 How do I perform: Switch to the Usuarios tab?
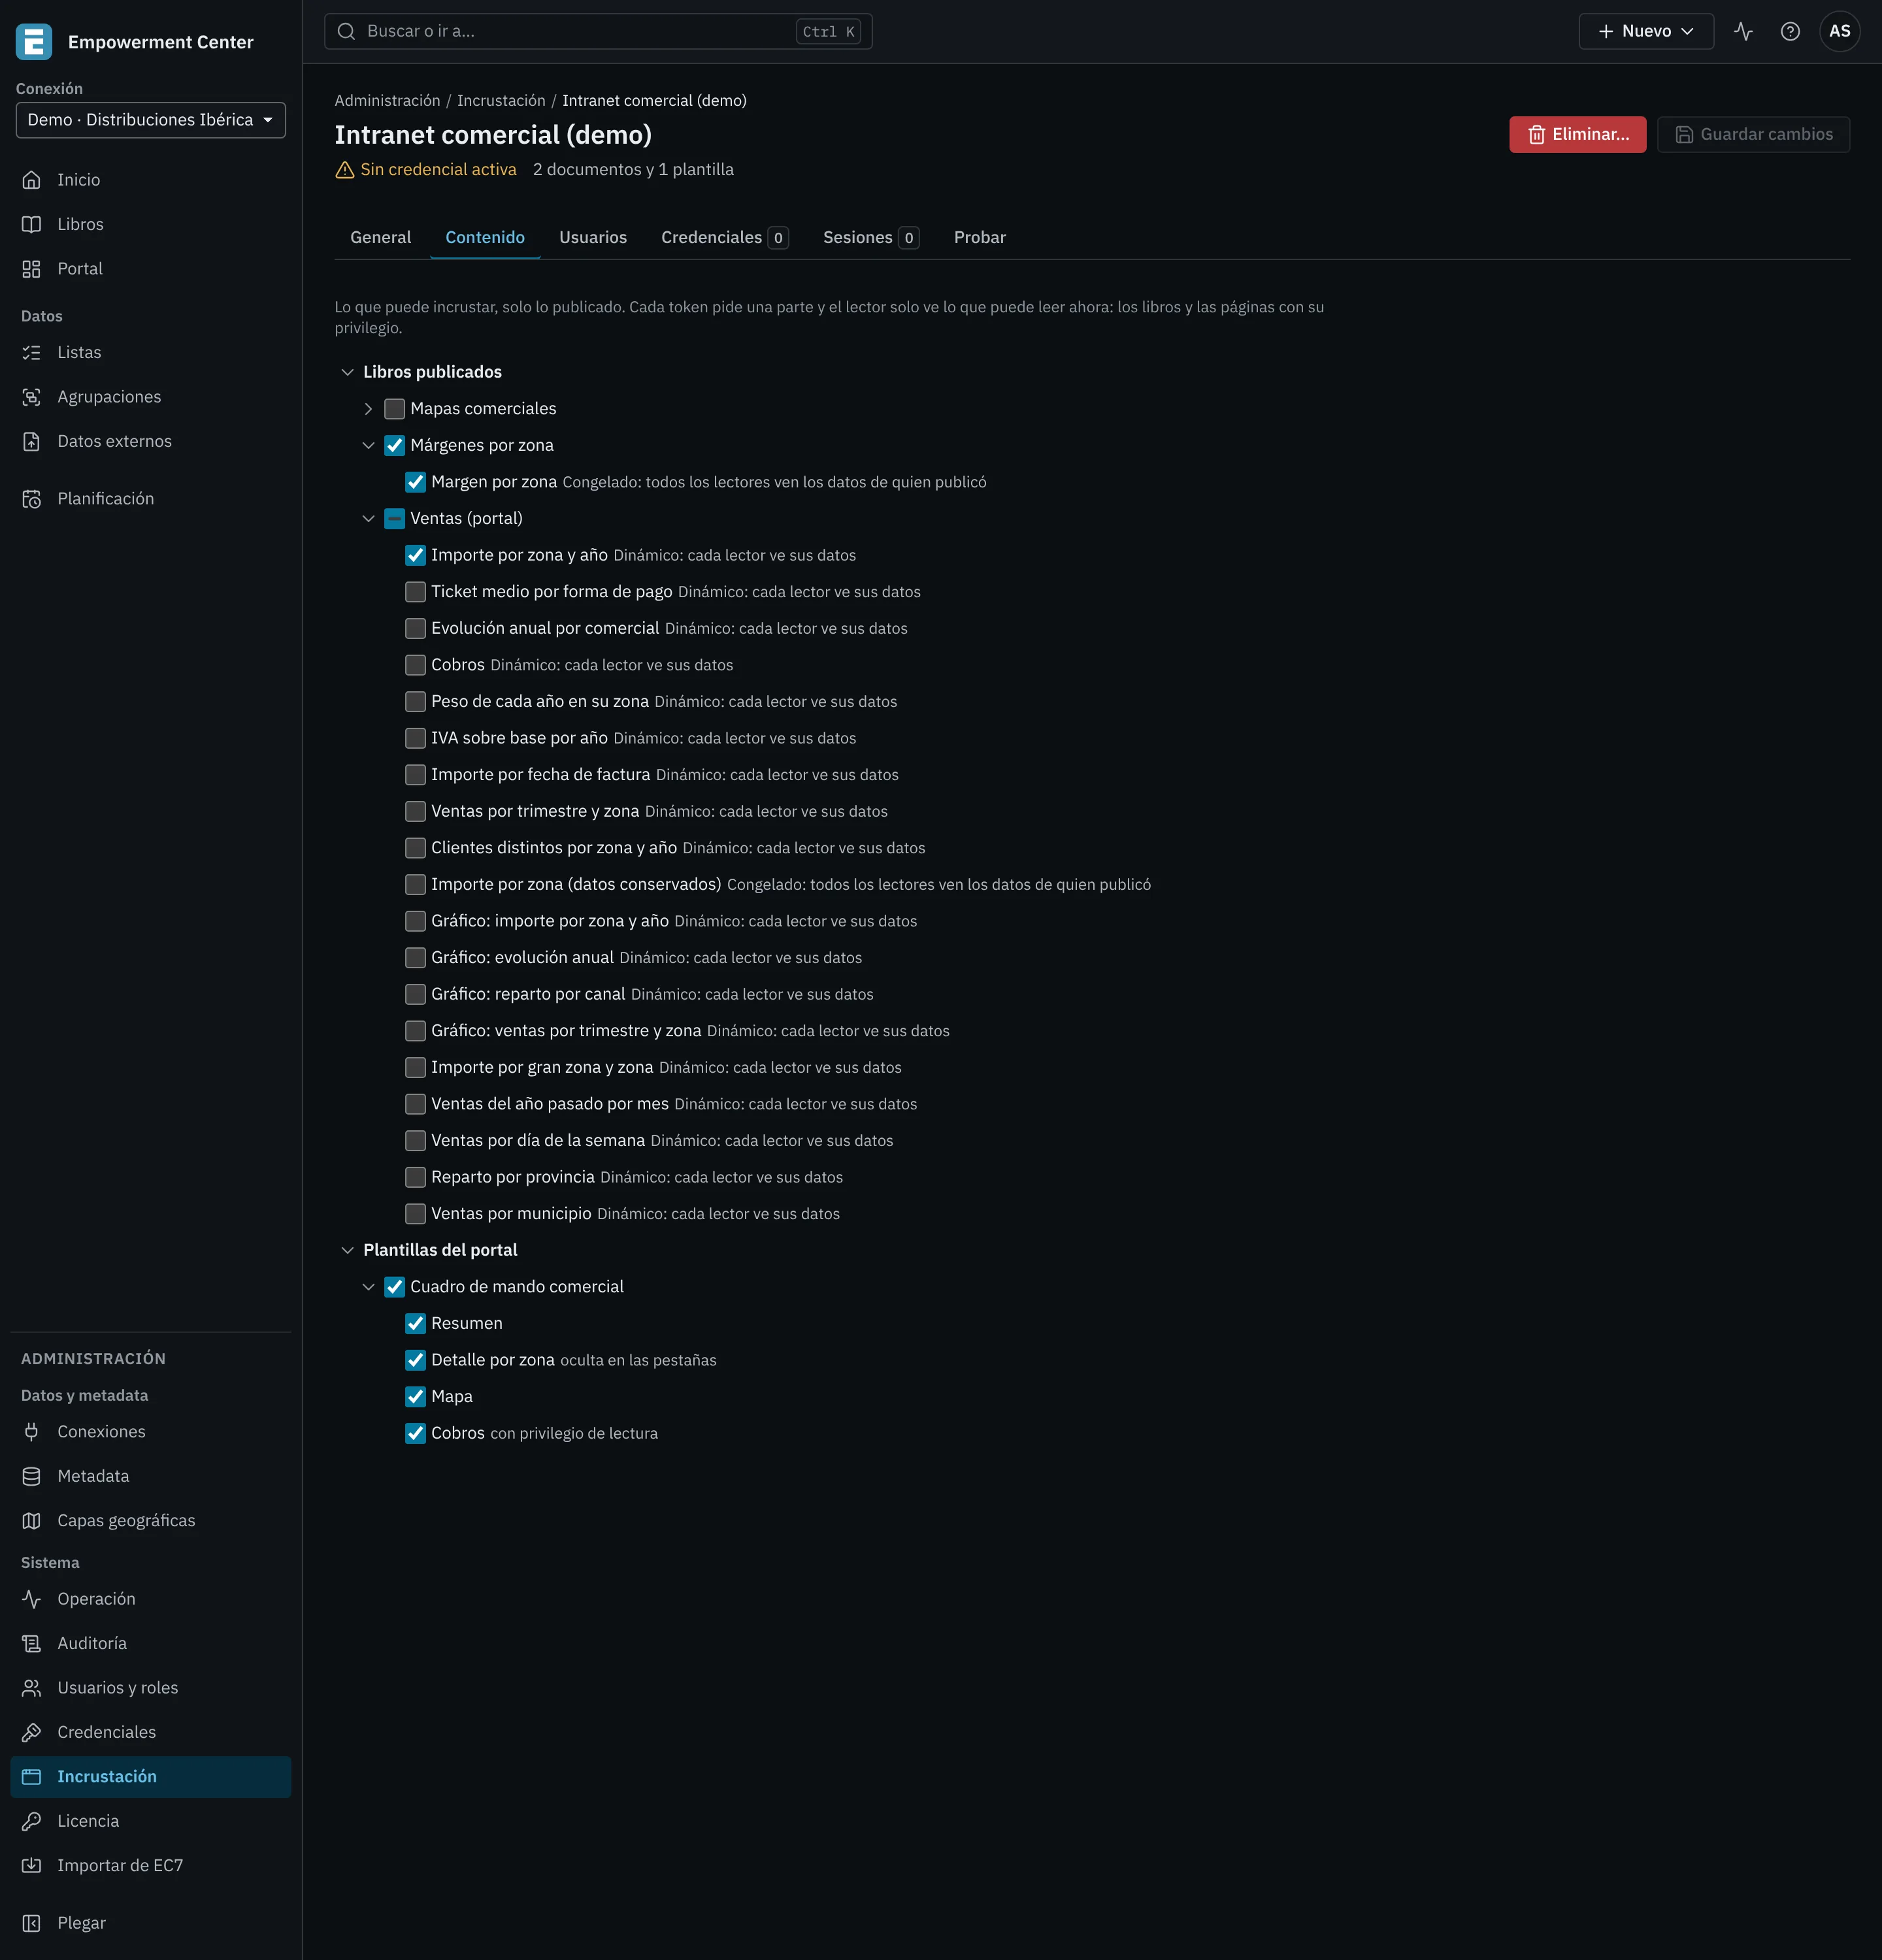click(593, 238)
